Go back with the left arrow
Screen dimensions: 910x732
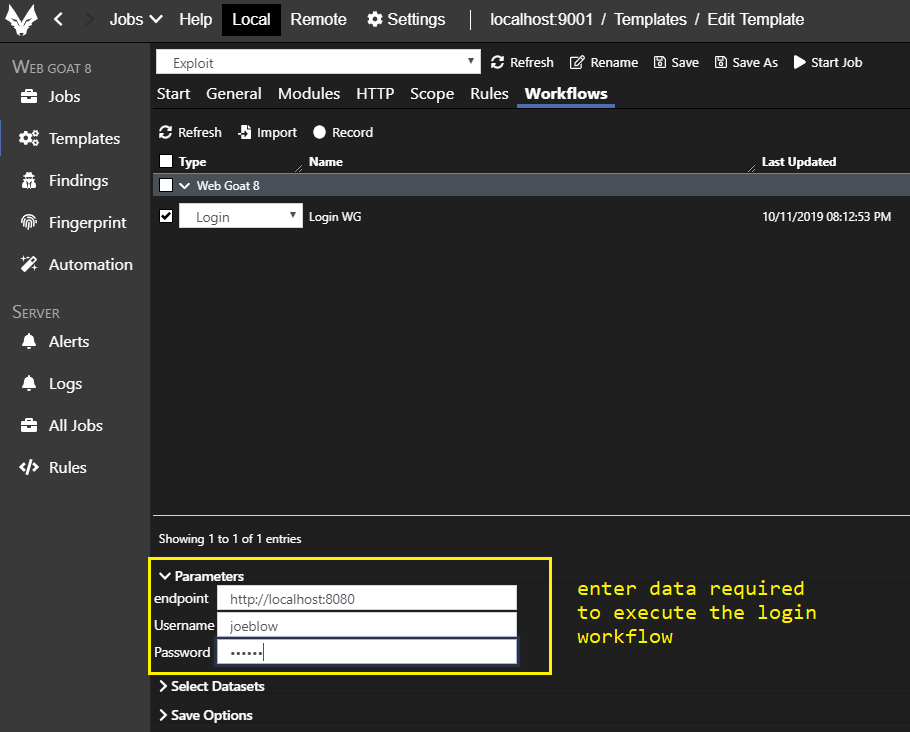(x=58, y=19)
